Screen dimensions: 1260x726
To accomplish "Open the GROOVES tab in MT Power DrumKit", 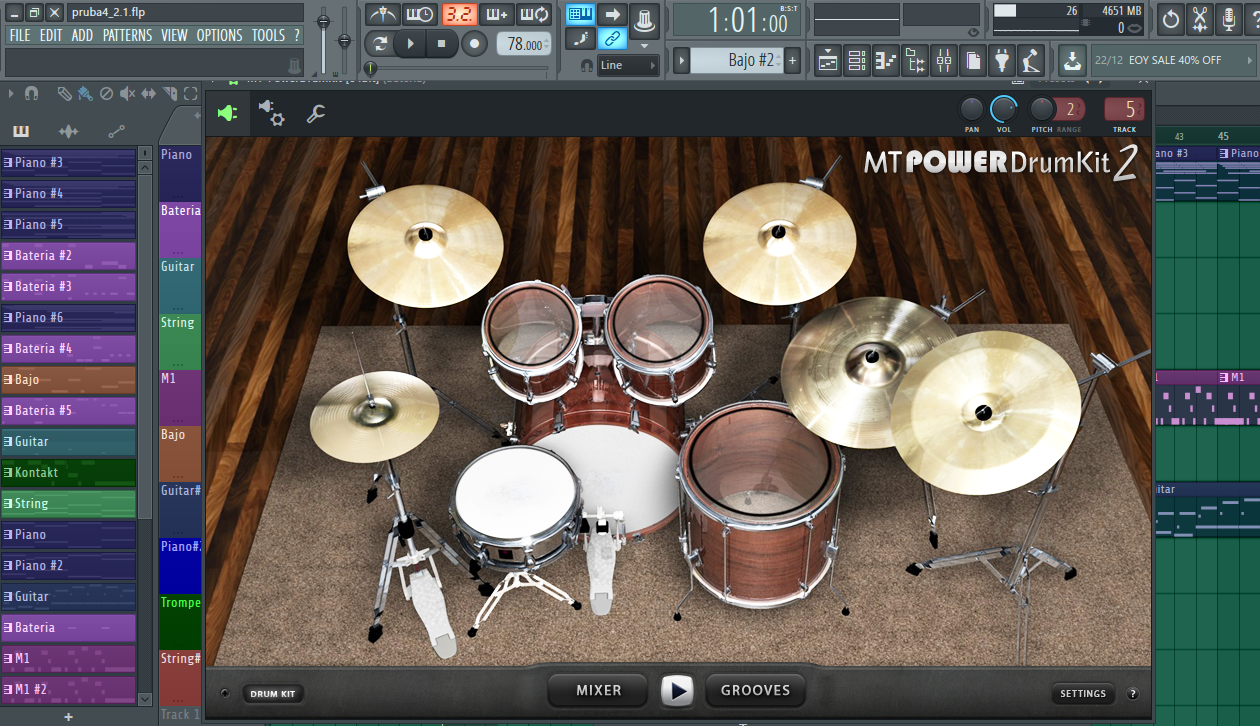I will click(755, 690).
